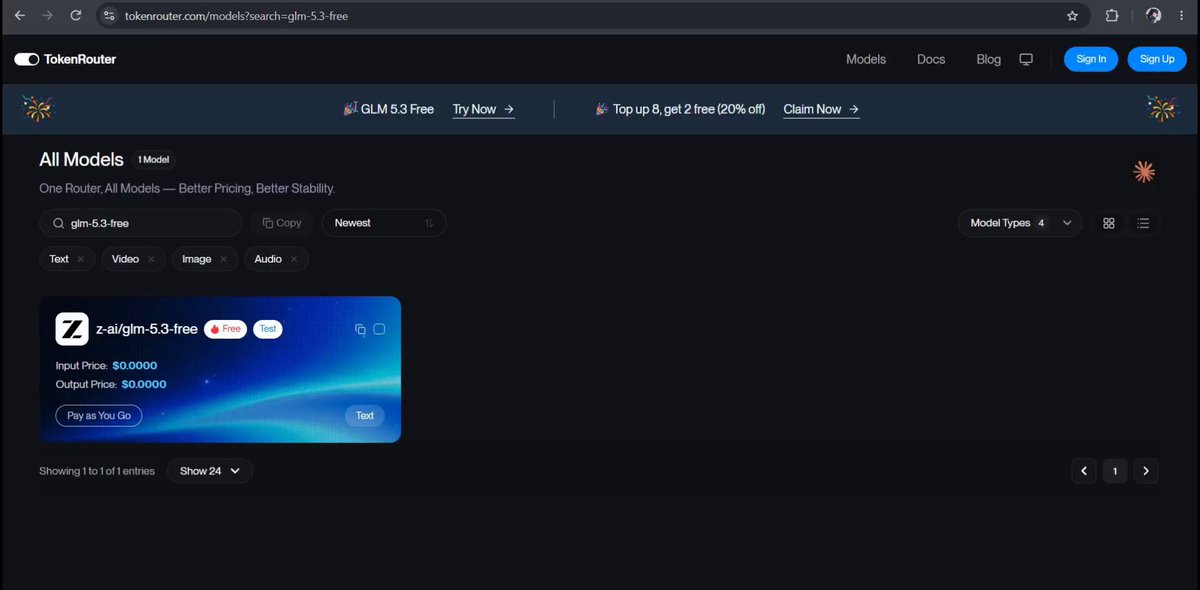1200x590 pixels.
Task: Click the monitor theme icon in header
Action: click(x=1025, y=59)
